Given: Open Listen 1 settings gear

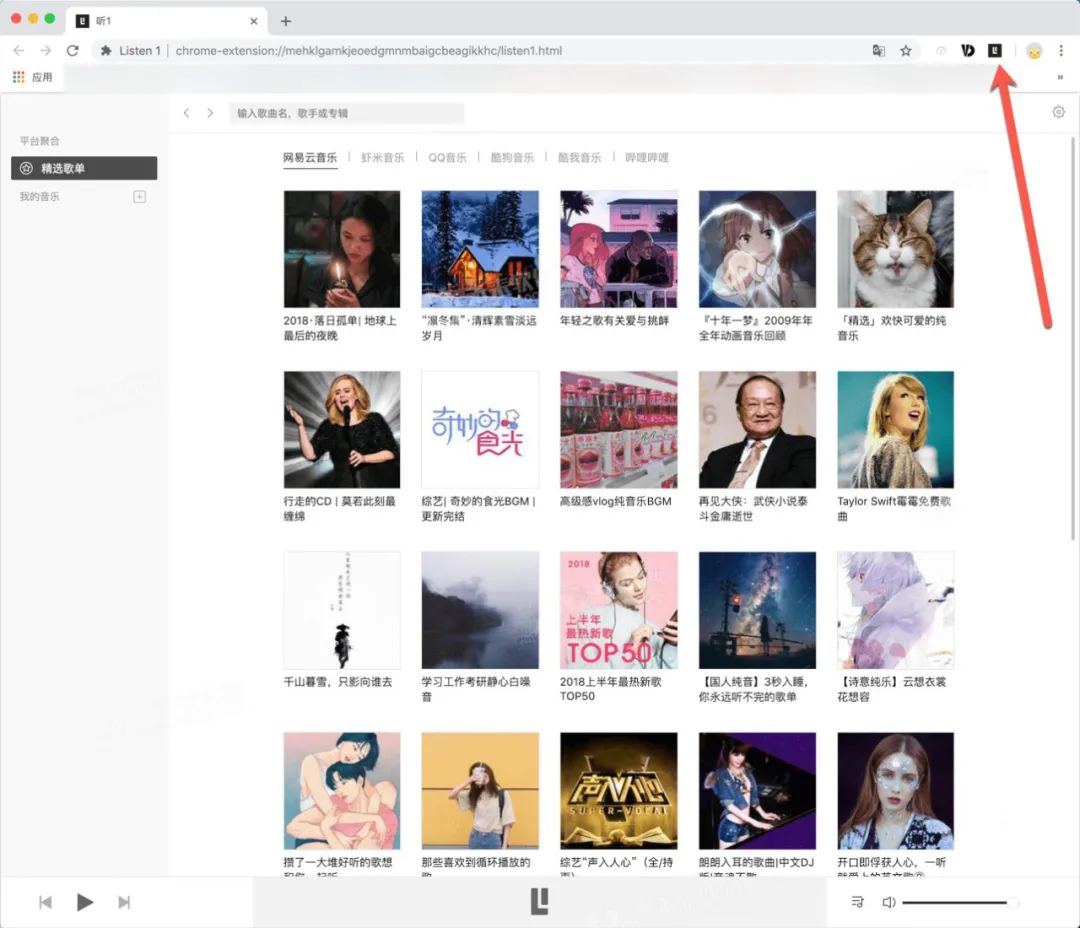Looking at the screenshot, I should (1059, 112).
